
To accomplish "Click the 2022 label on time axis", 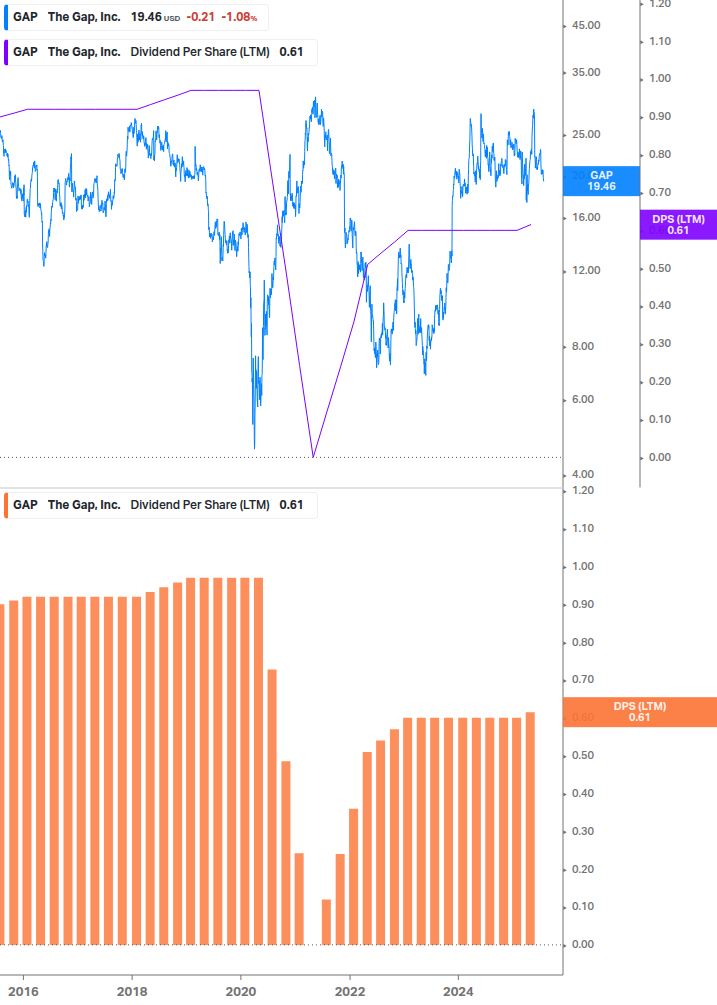I will [350, 992].
